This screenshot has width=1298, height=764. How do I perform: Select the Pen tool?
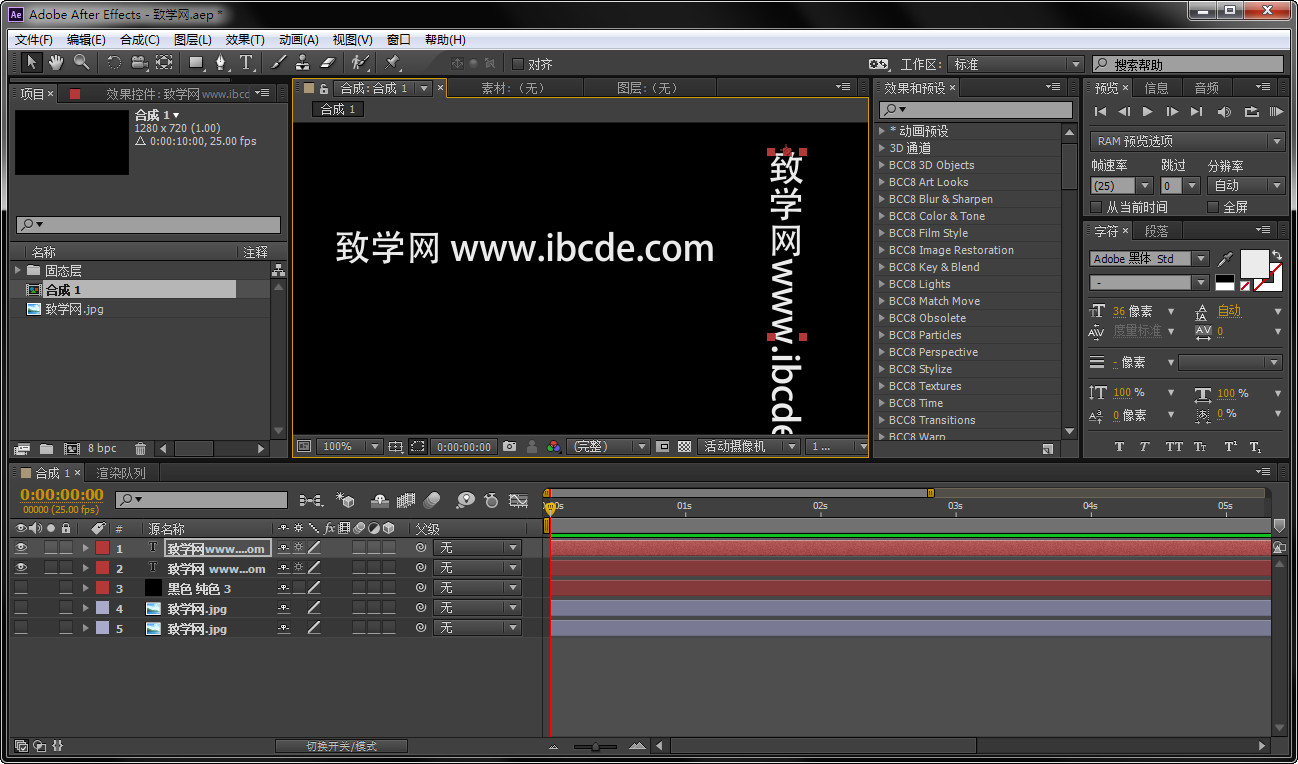[221, 63]
